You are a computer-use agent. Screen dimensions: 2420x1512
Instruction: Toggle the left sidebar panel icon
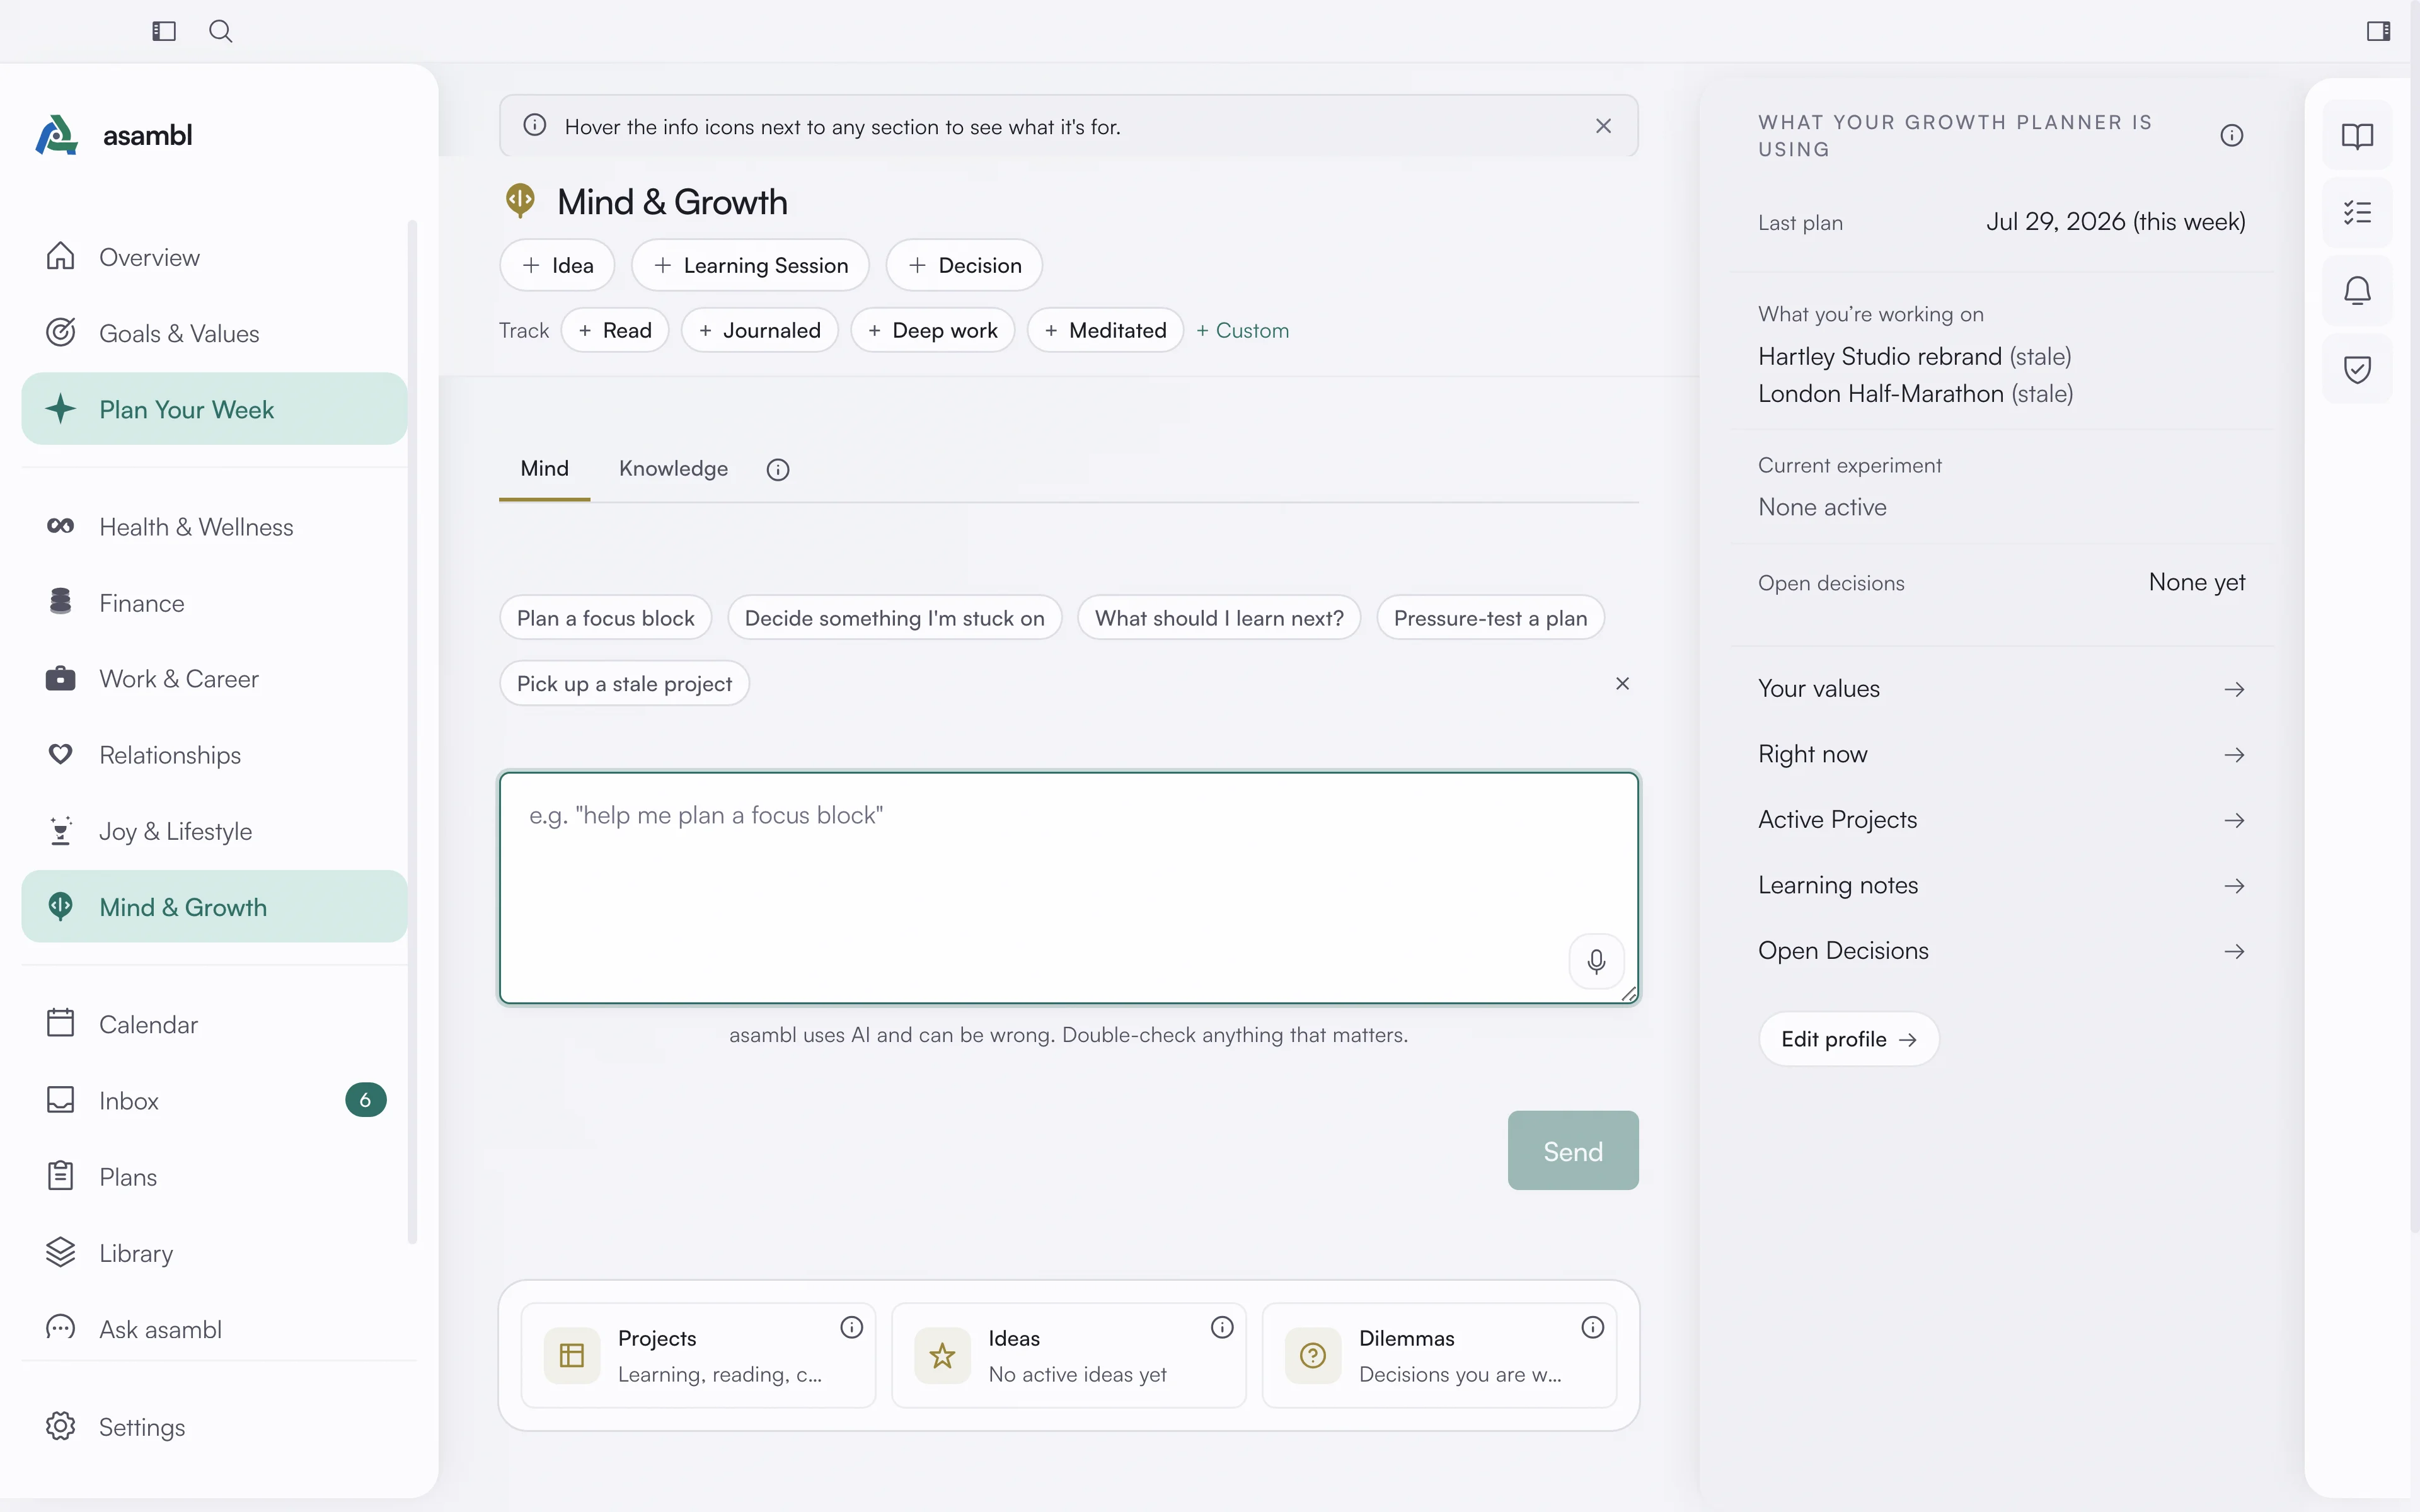coord(164,31)
